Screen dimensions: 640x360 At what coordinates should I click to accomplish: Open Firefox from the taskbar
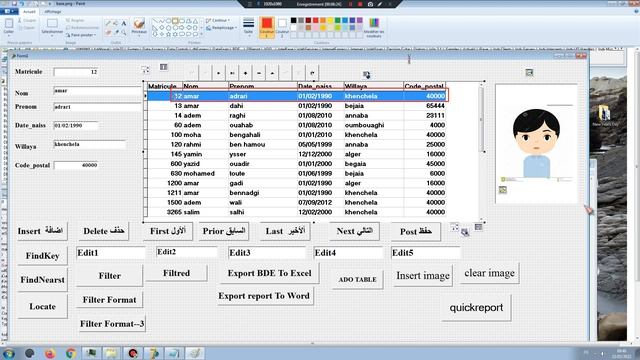coord(50,353)
